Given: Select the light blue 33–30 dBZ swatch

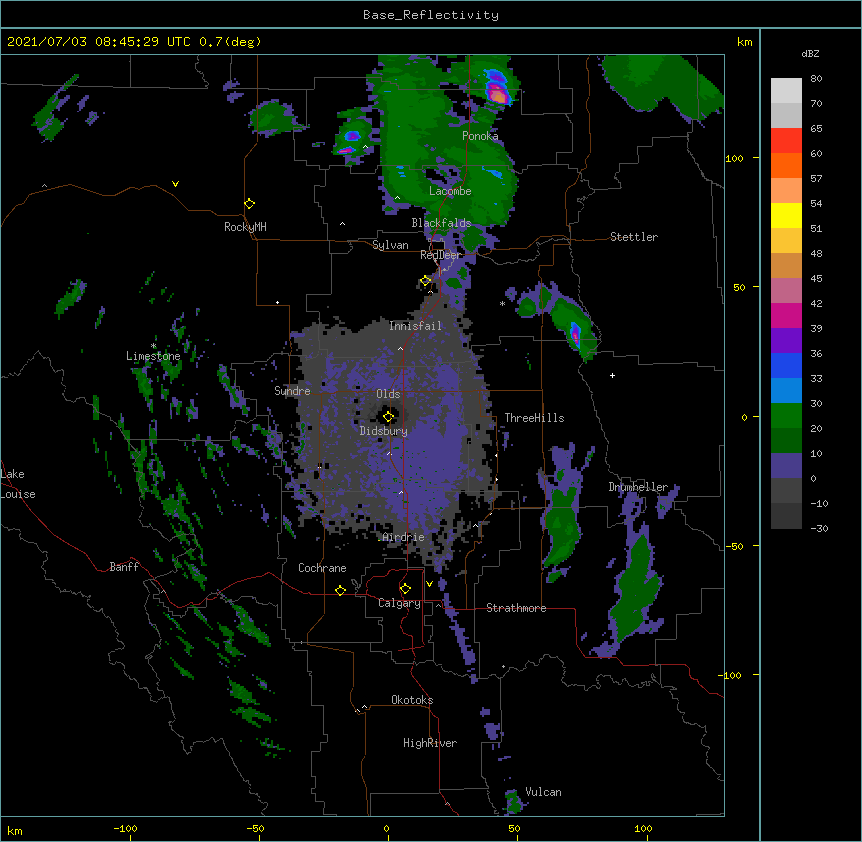Looking at the screenshot, I should [786, 391].
